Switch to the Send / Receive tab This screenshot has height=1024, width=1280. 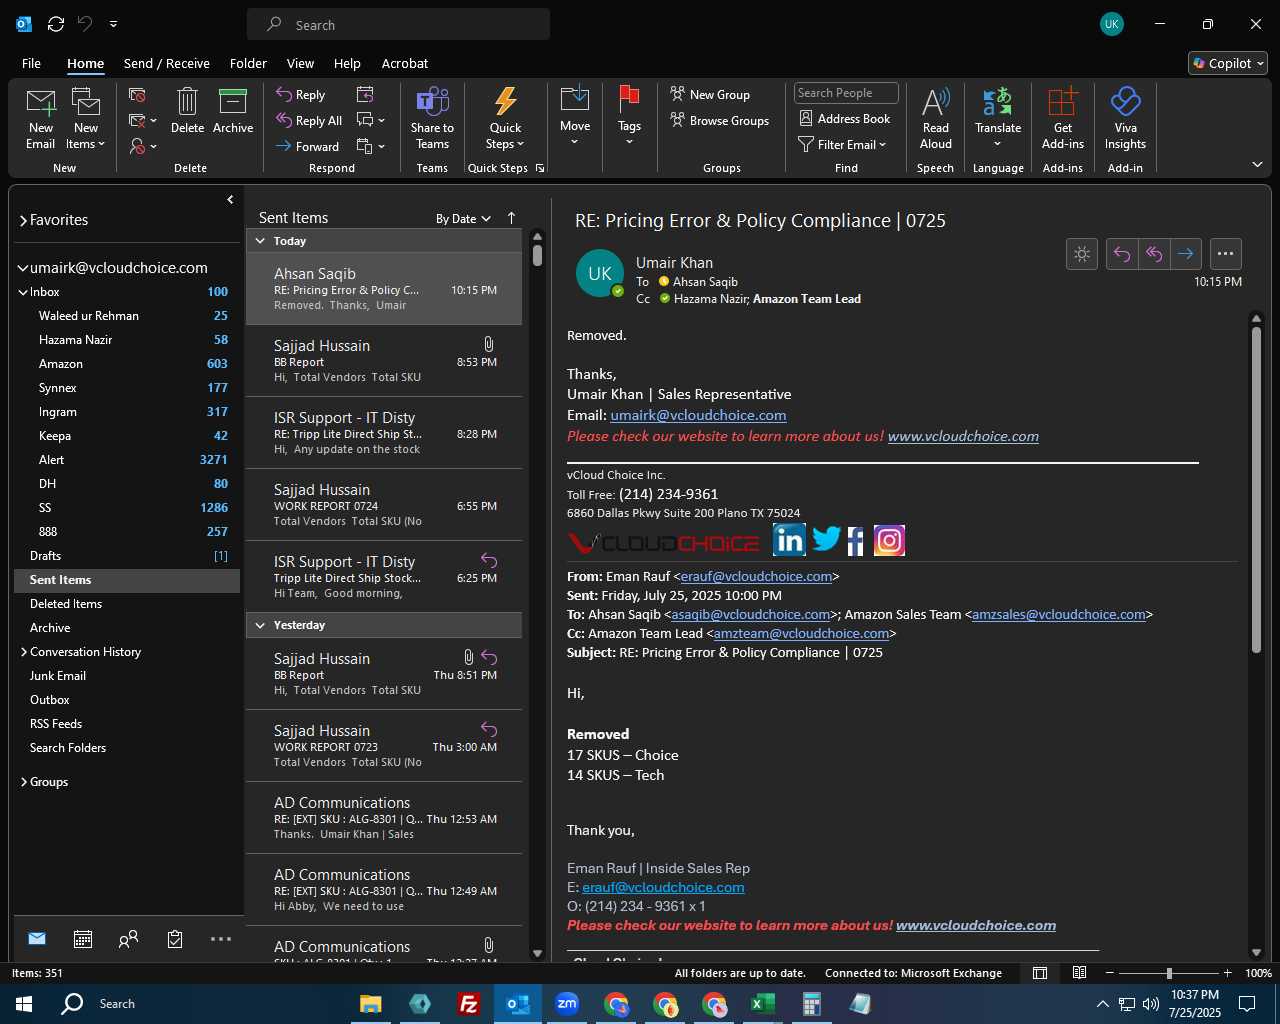(x=167, y=63)
